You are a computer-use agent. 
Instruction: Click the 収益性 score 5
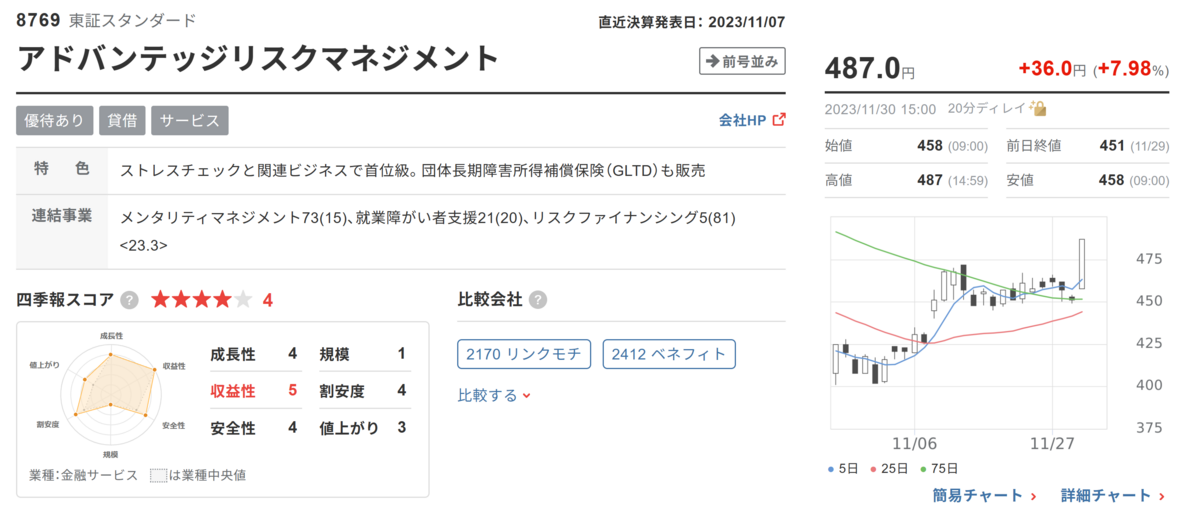(x=292, y=390)
